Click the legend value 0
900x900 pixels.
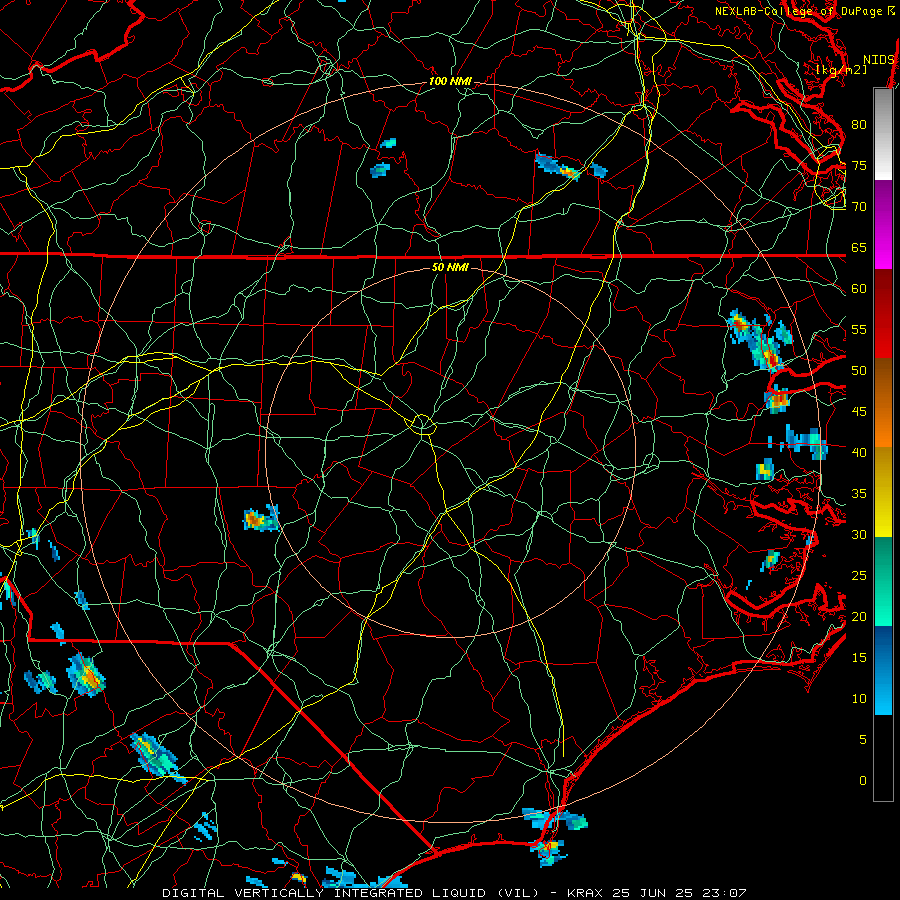click(x=863, y=781)
